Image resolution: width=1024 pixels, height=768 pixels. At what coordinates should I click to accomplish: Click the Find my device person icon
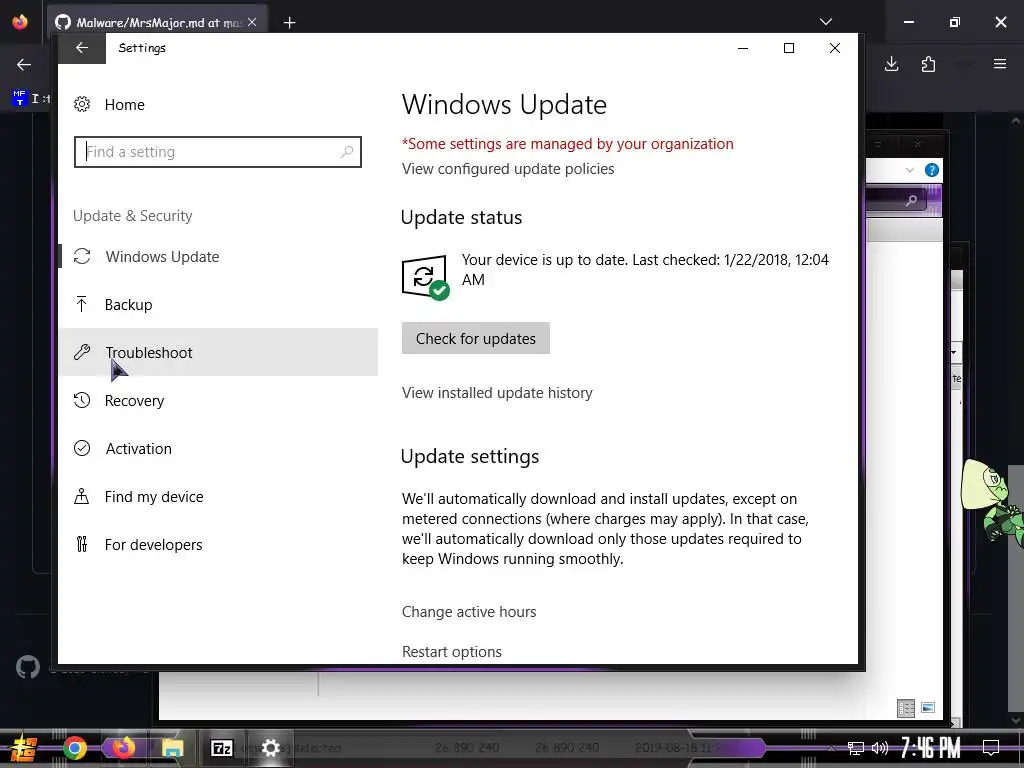tap(82, 496)
